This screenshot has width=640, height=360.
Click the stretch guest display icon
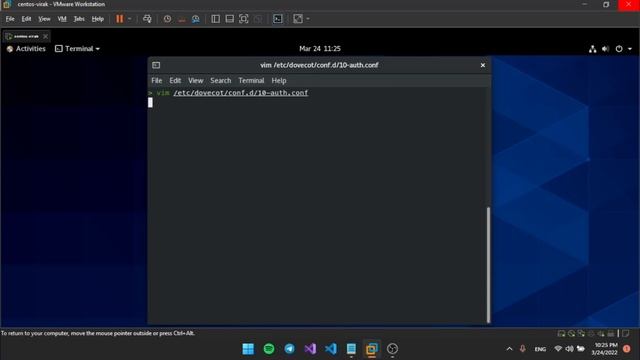[x=298, y=19]
